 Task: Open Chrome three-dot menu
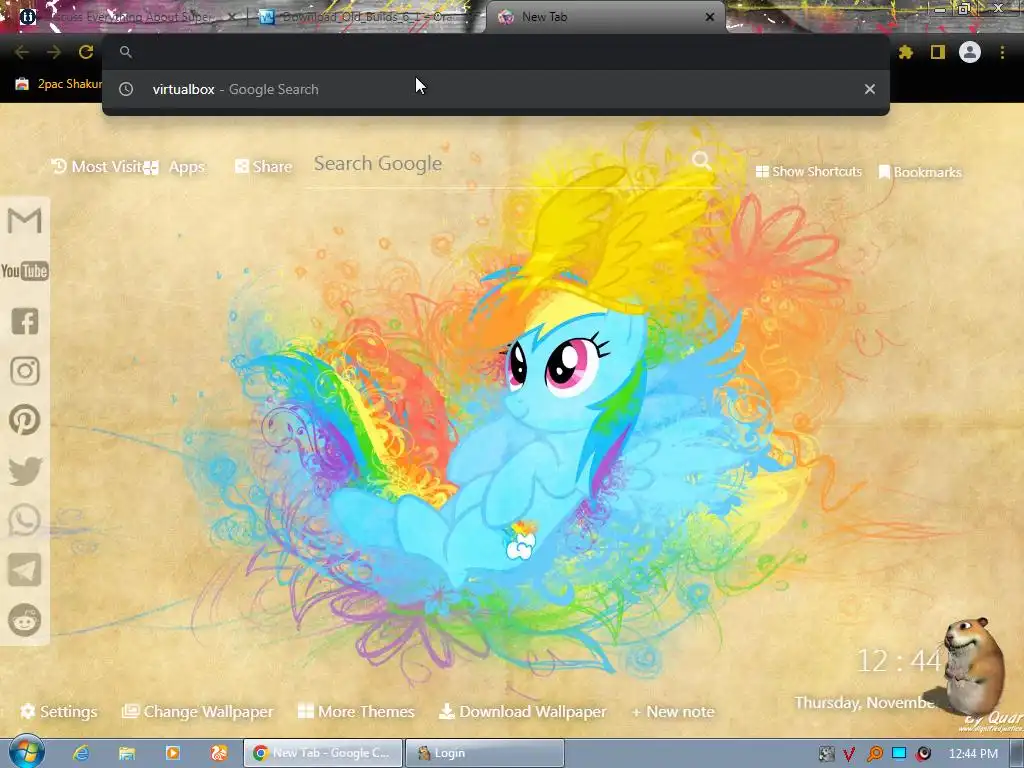click(x=1002, y=52)
